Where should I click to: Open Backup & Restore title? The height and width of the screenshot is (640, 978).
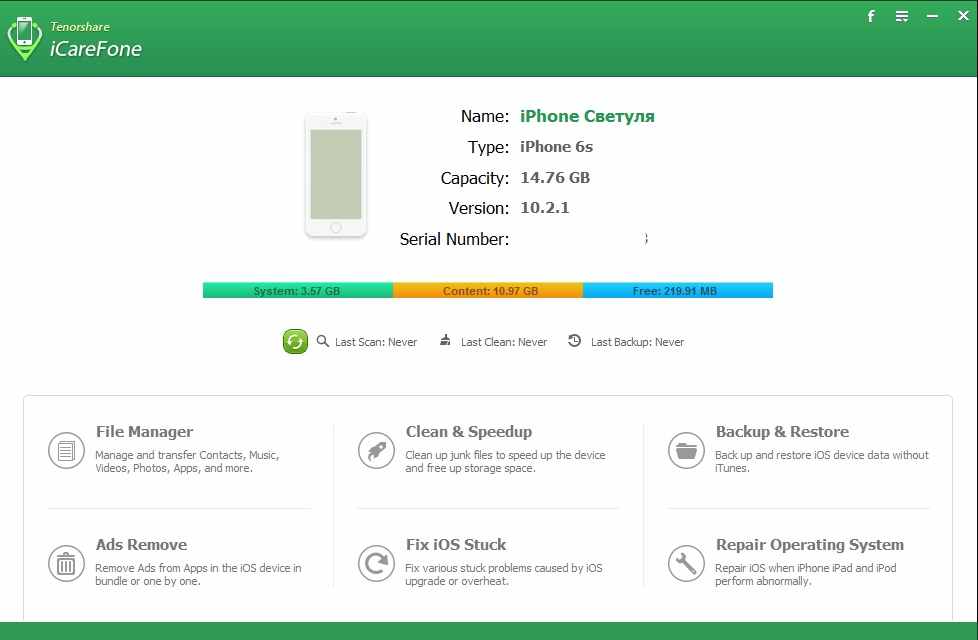coord(782,432)
